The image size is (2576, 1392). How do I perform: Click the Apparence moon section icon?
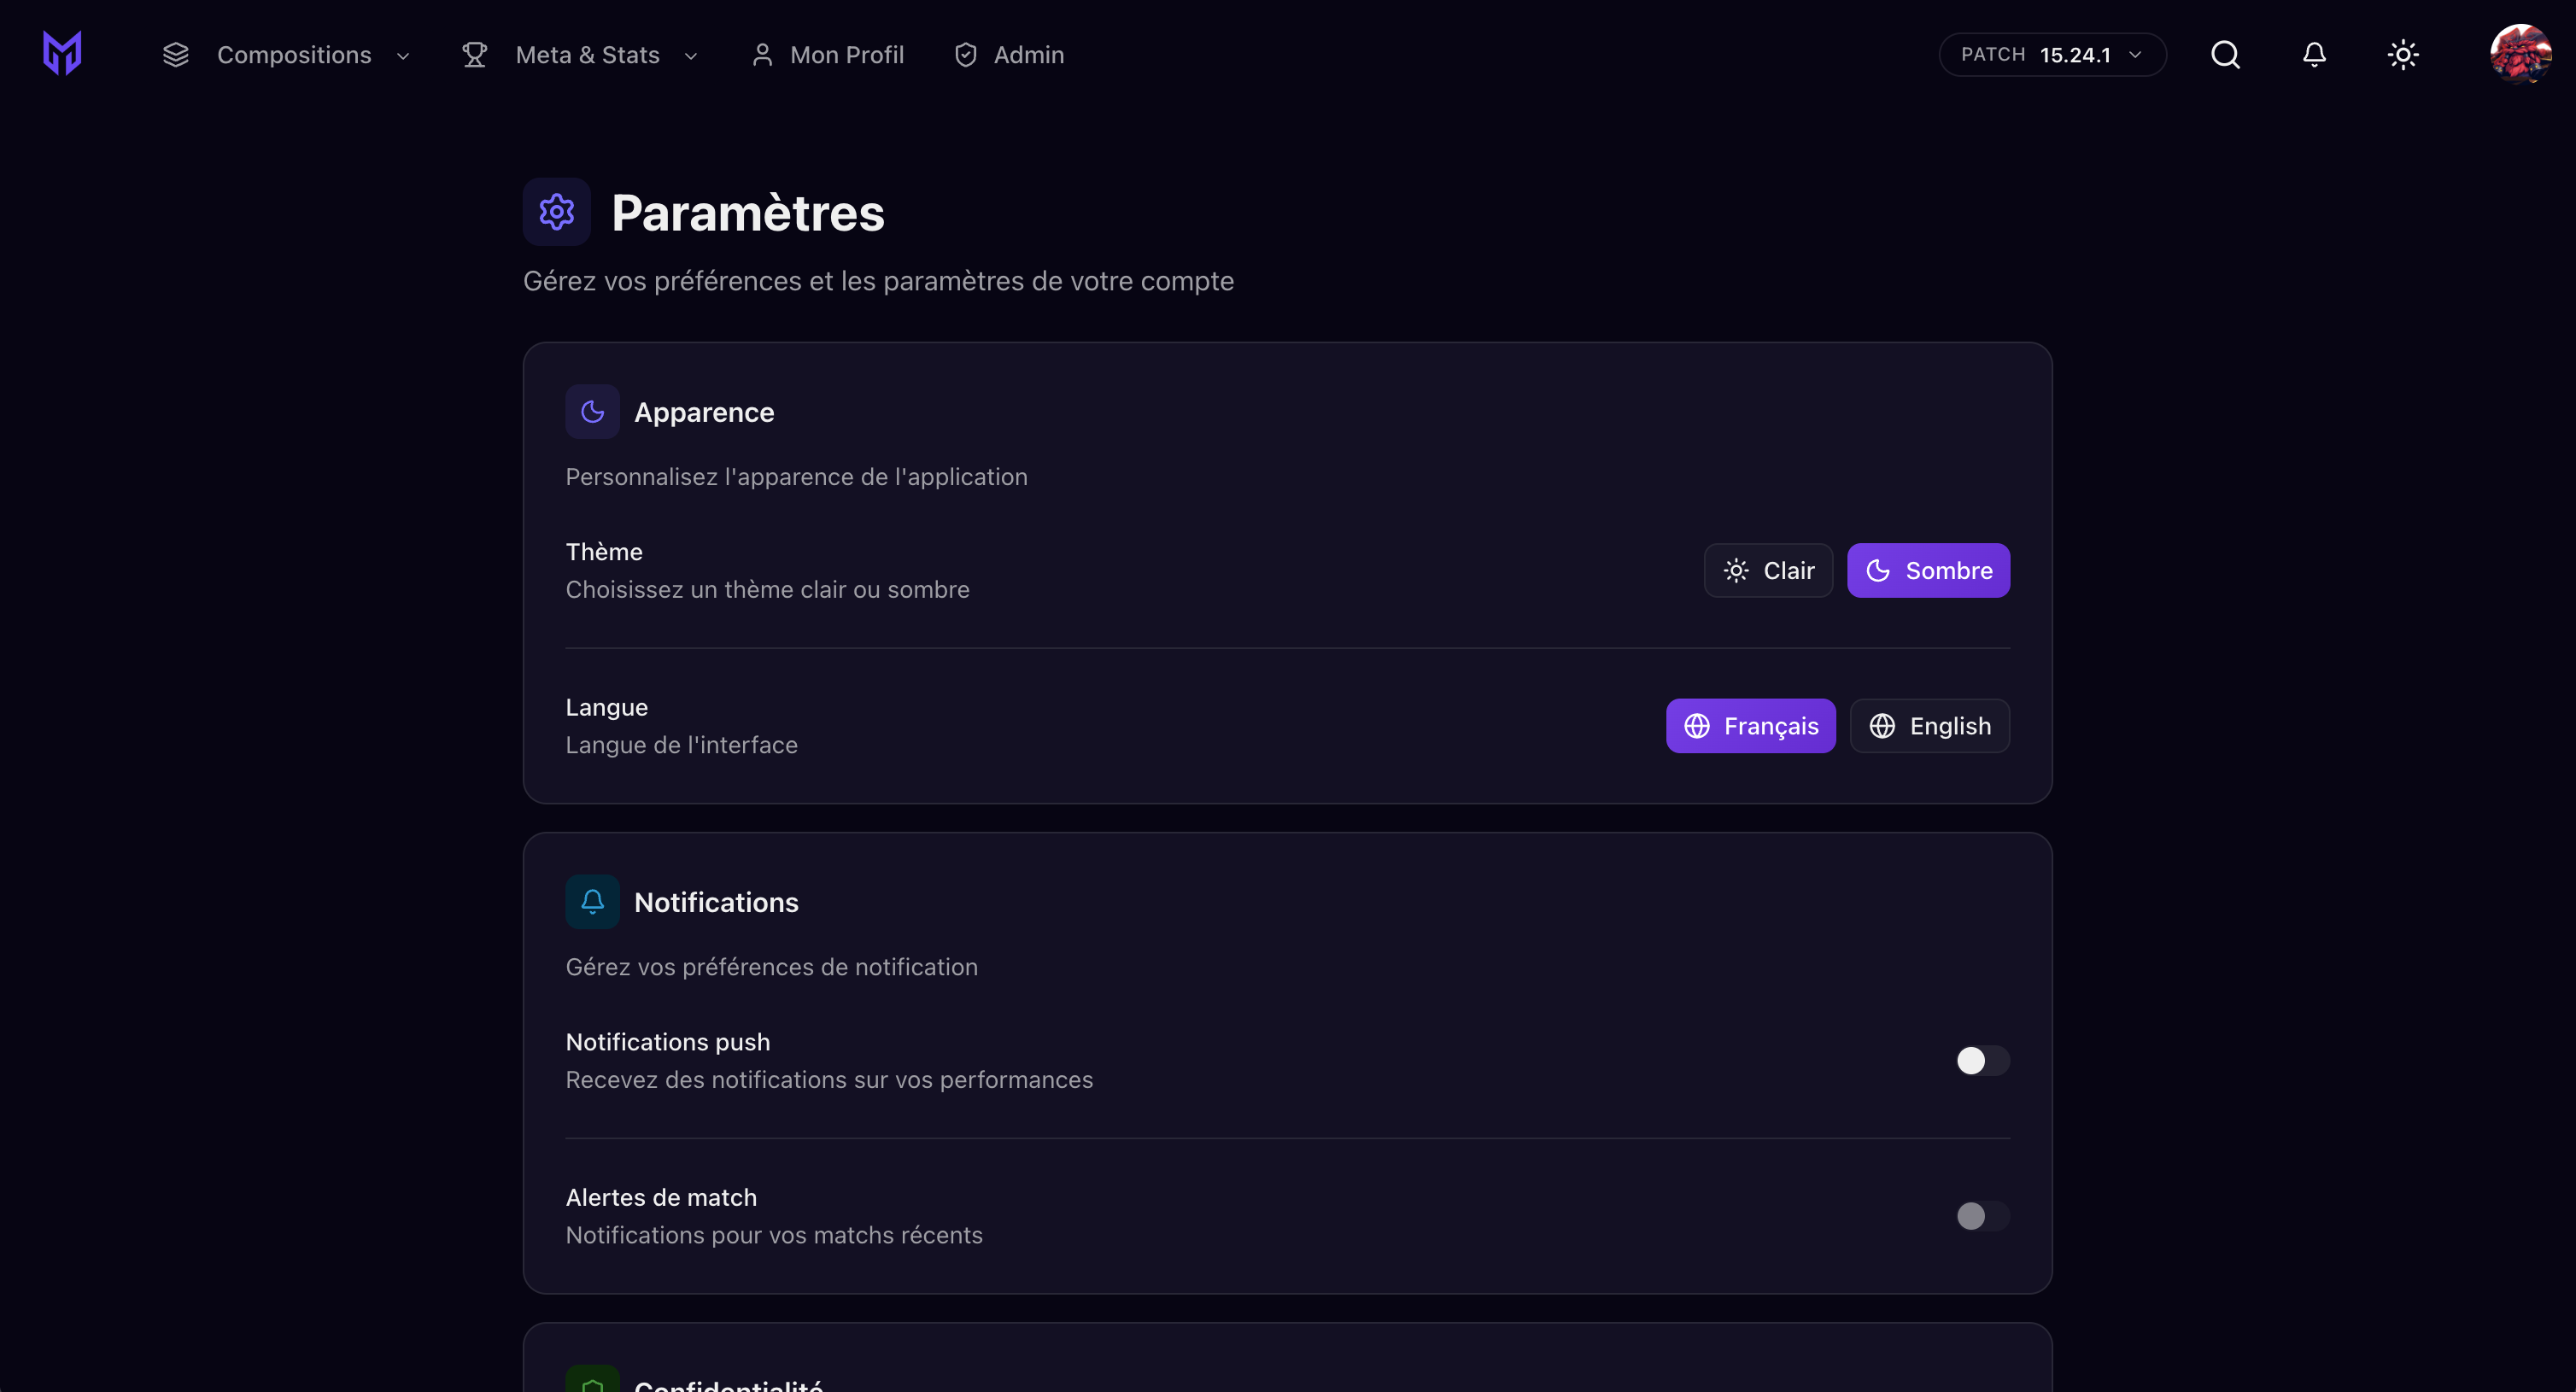tap(592, 412)
